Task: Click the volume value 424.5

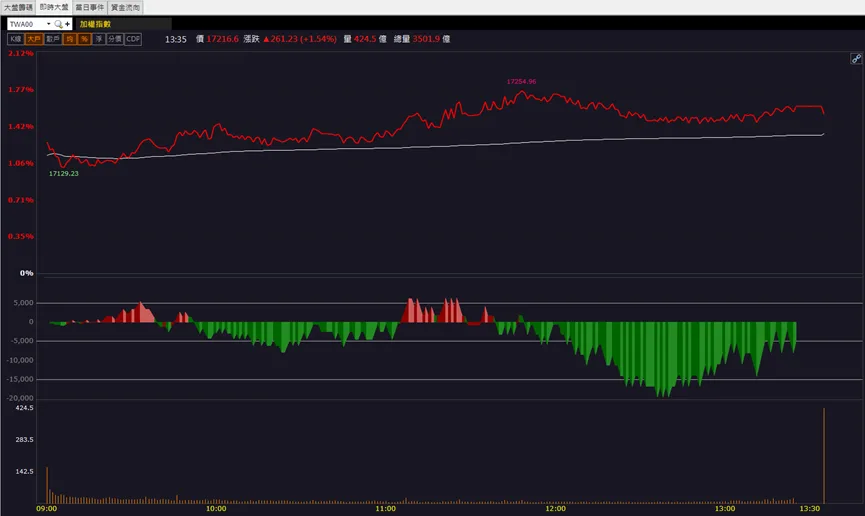Action: point(365,39)
